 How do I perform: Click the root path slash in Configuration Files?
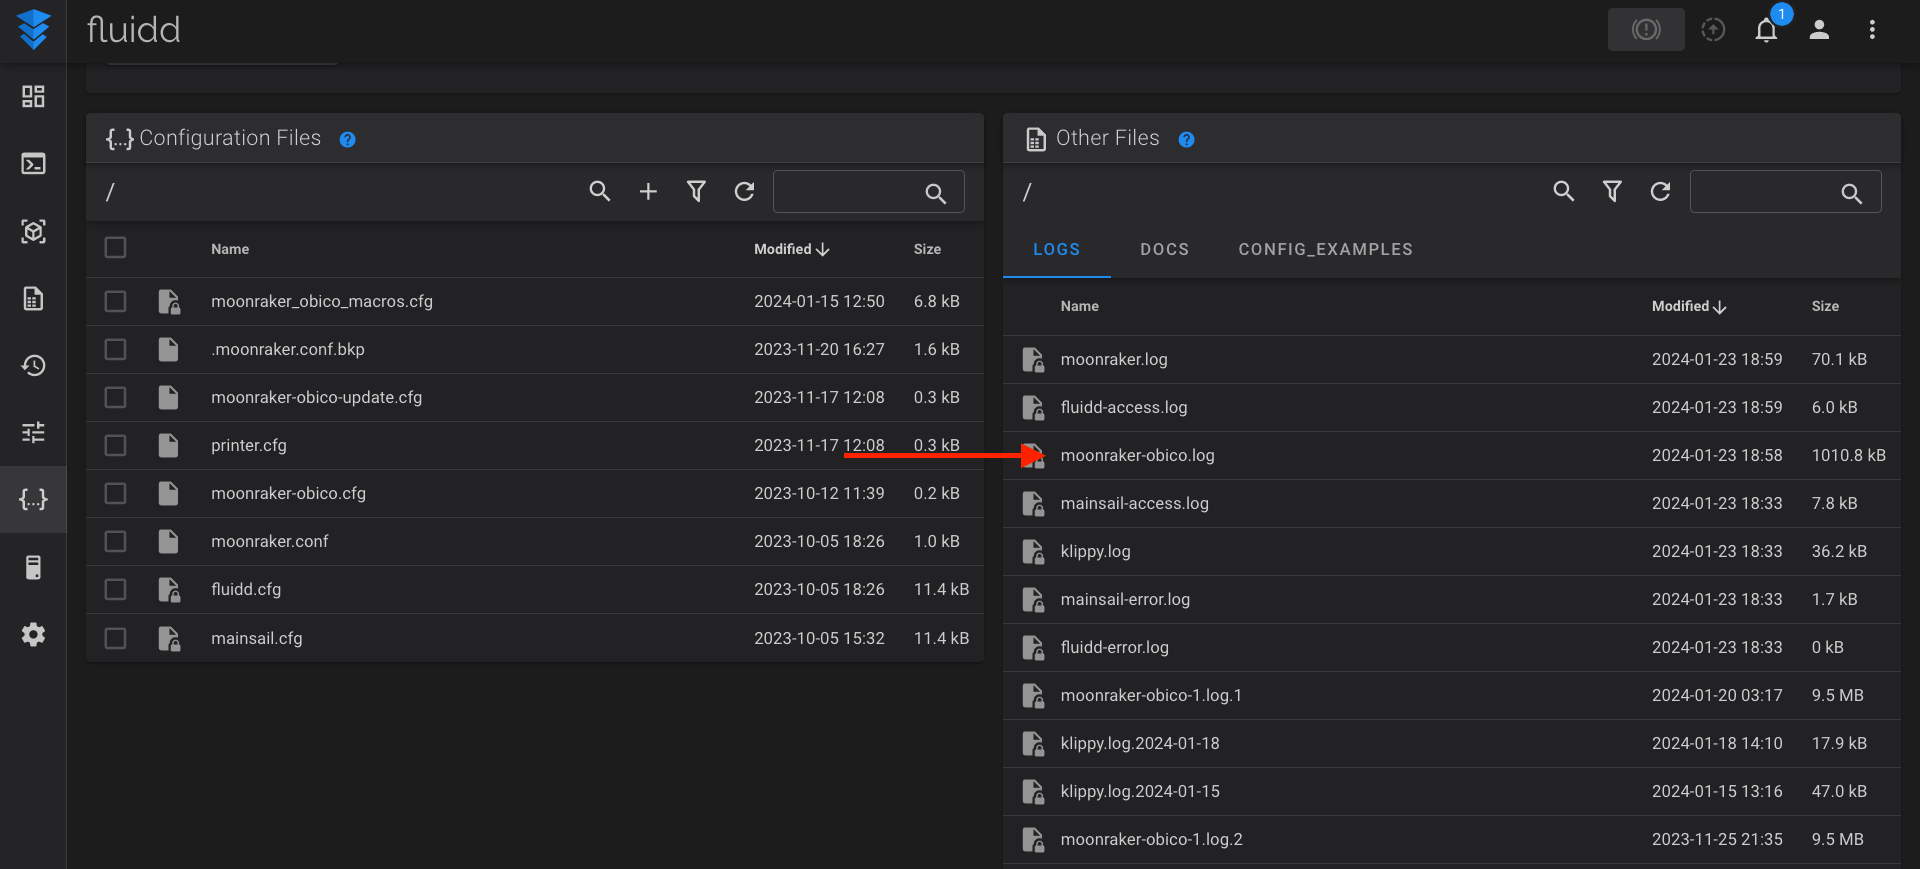tap(110, 192)
